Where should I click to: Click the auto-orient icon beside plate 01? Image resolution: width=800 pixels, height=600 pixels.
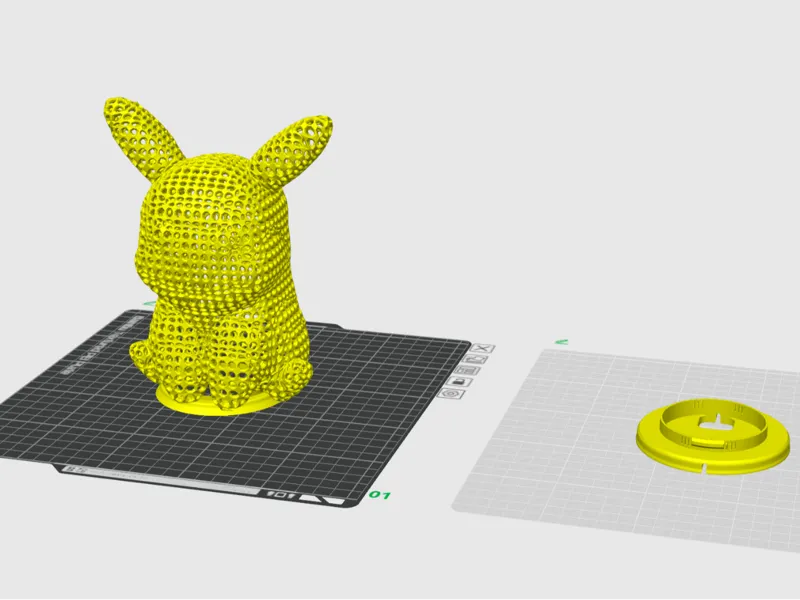pos(477,359)
